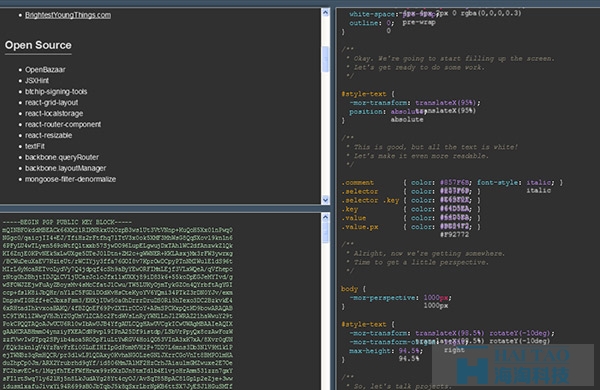Open the BrightestYoungThings.com link
The image size is (600, 390).
coord(68,15)
